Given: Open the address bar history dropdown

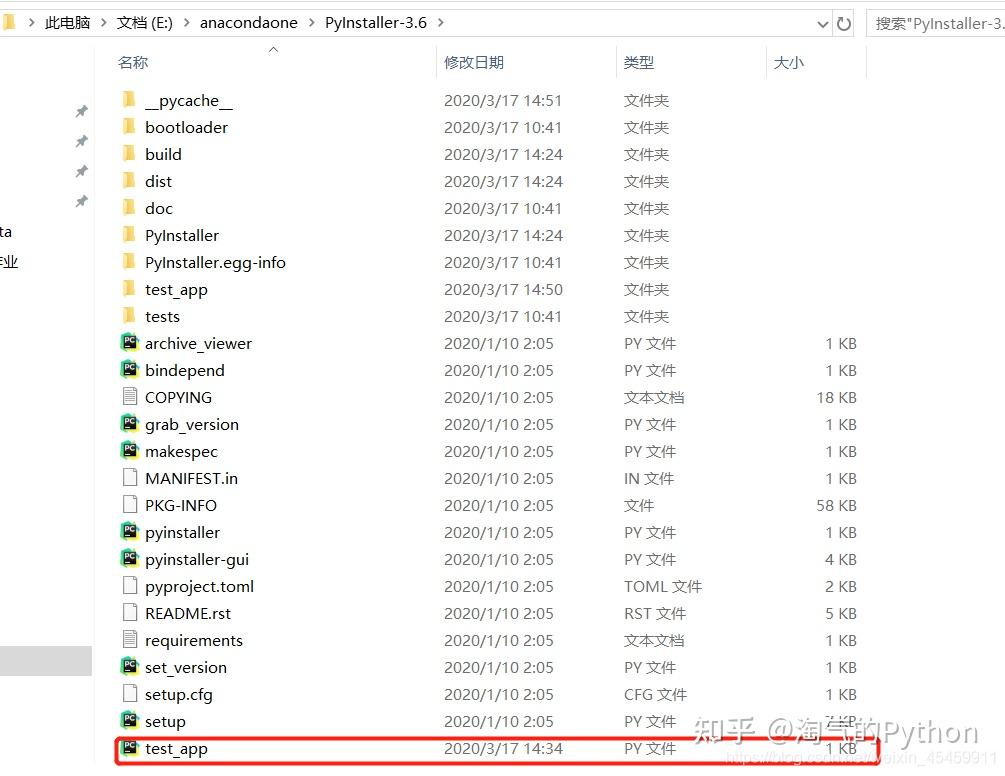Looking at the screenshot, I should (x=822, y=22).
